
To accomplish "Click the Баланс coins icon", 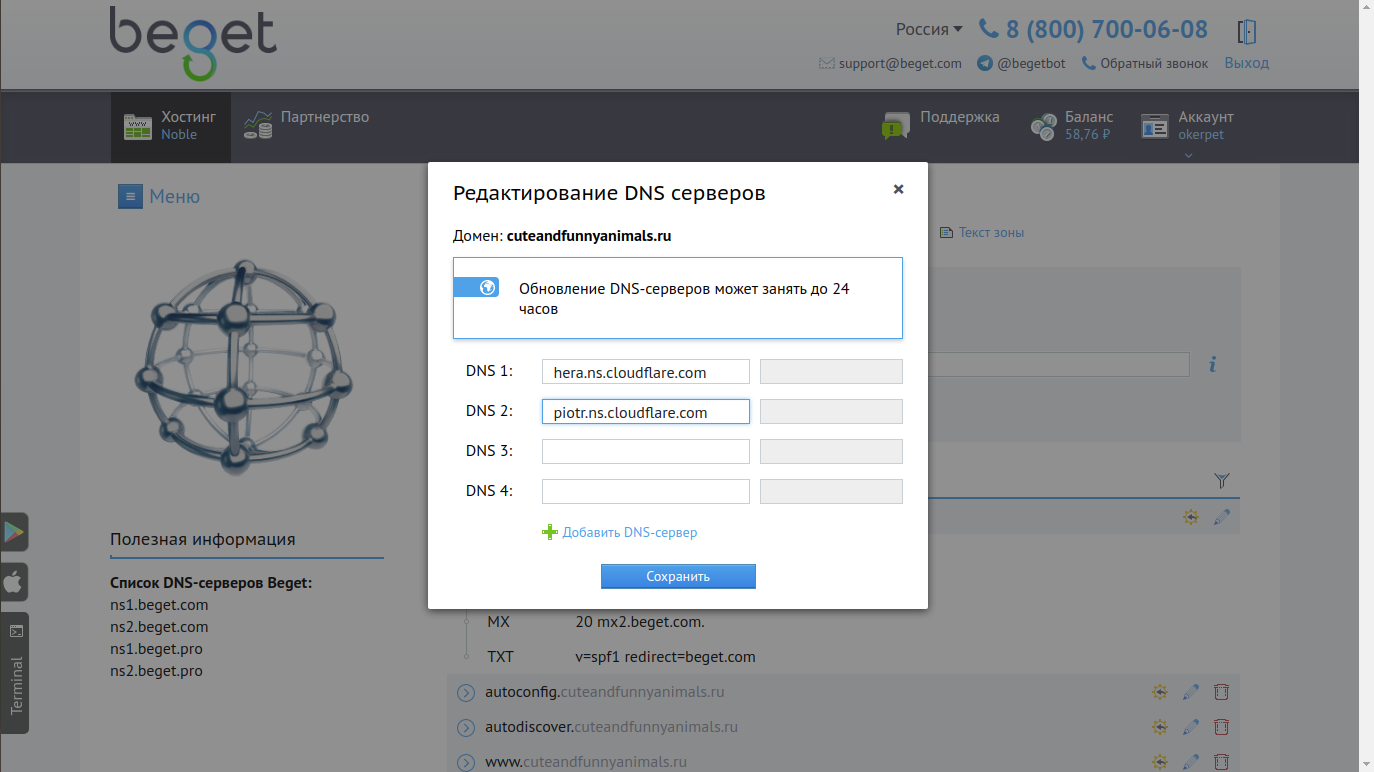I will 1043,126.
